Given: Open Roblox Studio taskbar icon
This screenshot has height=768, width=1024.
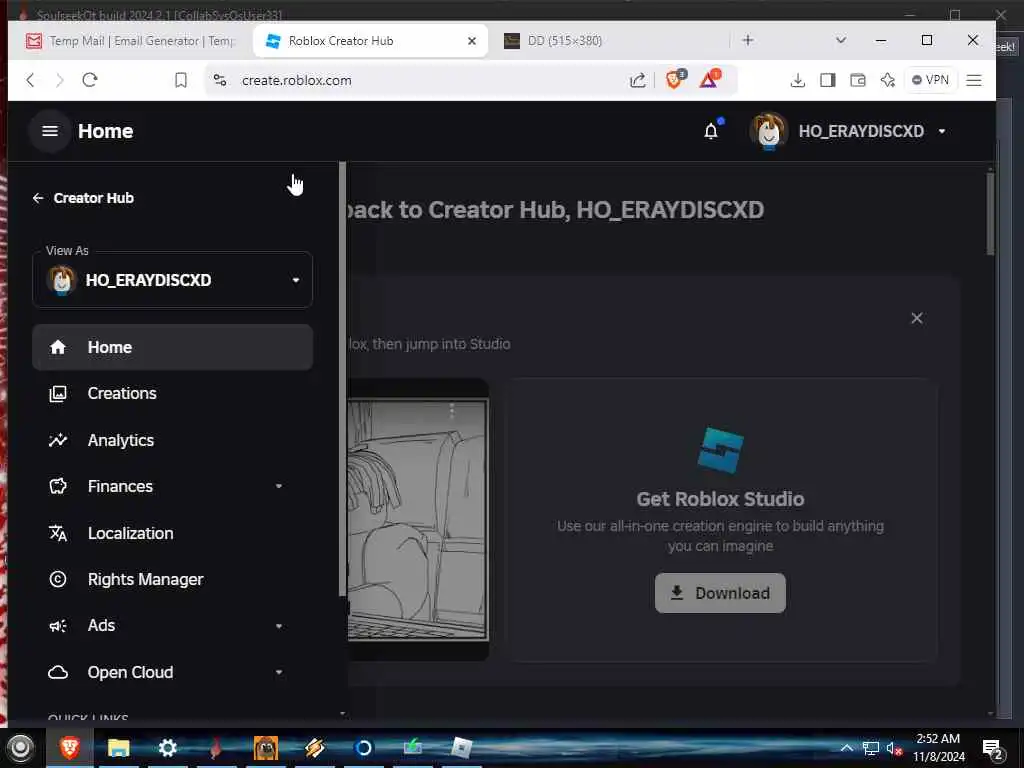Looking at the screenshot, I should pyautogui.click(x=462, y=747).
